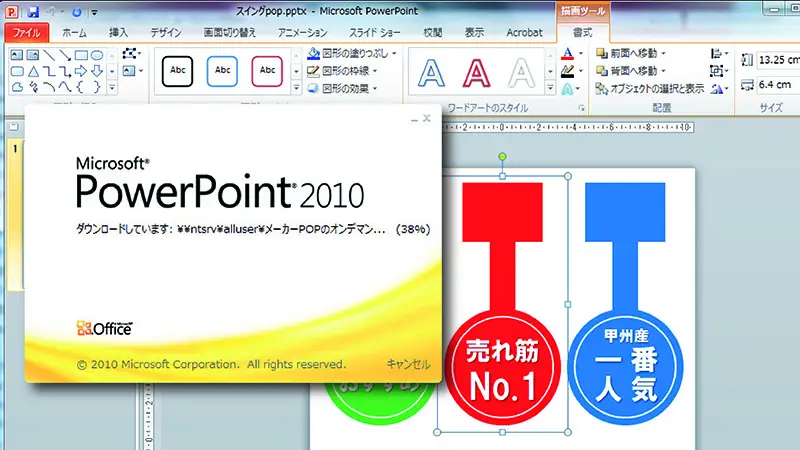
Task: Open the Customize Quick Access Toolbar dropdown
Action: click(x=94, y=12)
